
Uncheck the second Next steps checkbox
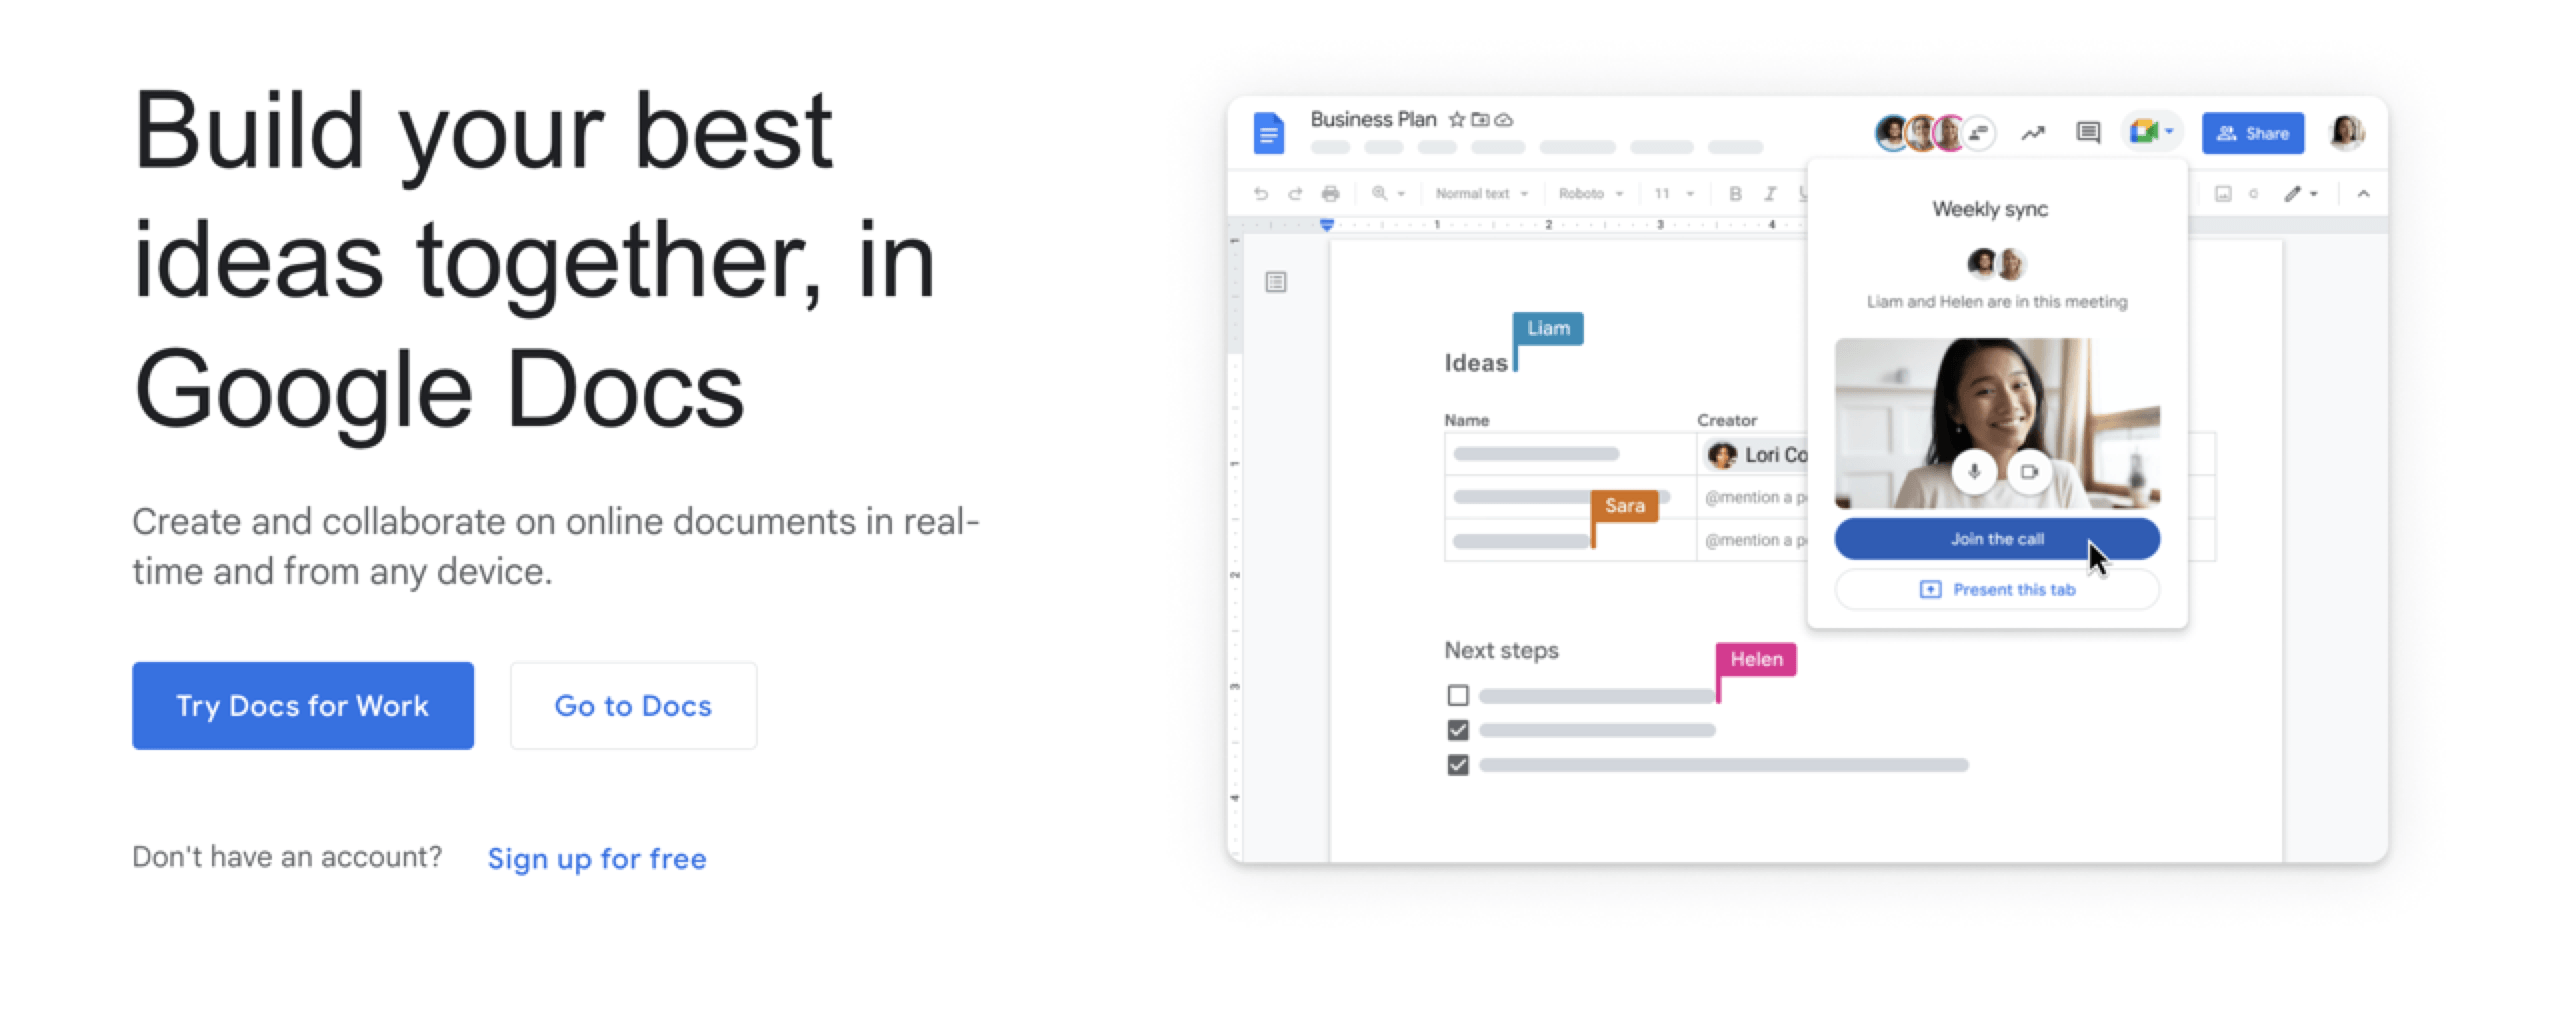coord(1458,730)
